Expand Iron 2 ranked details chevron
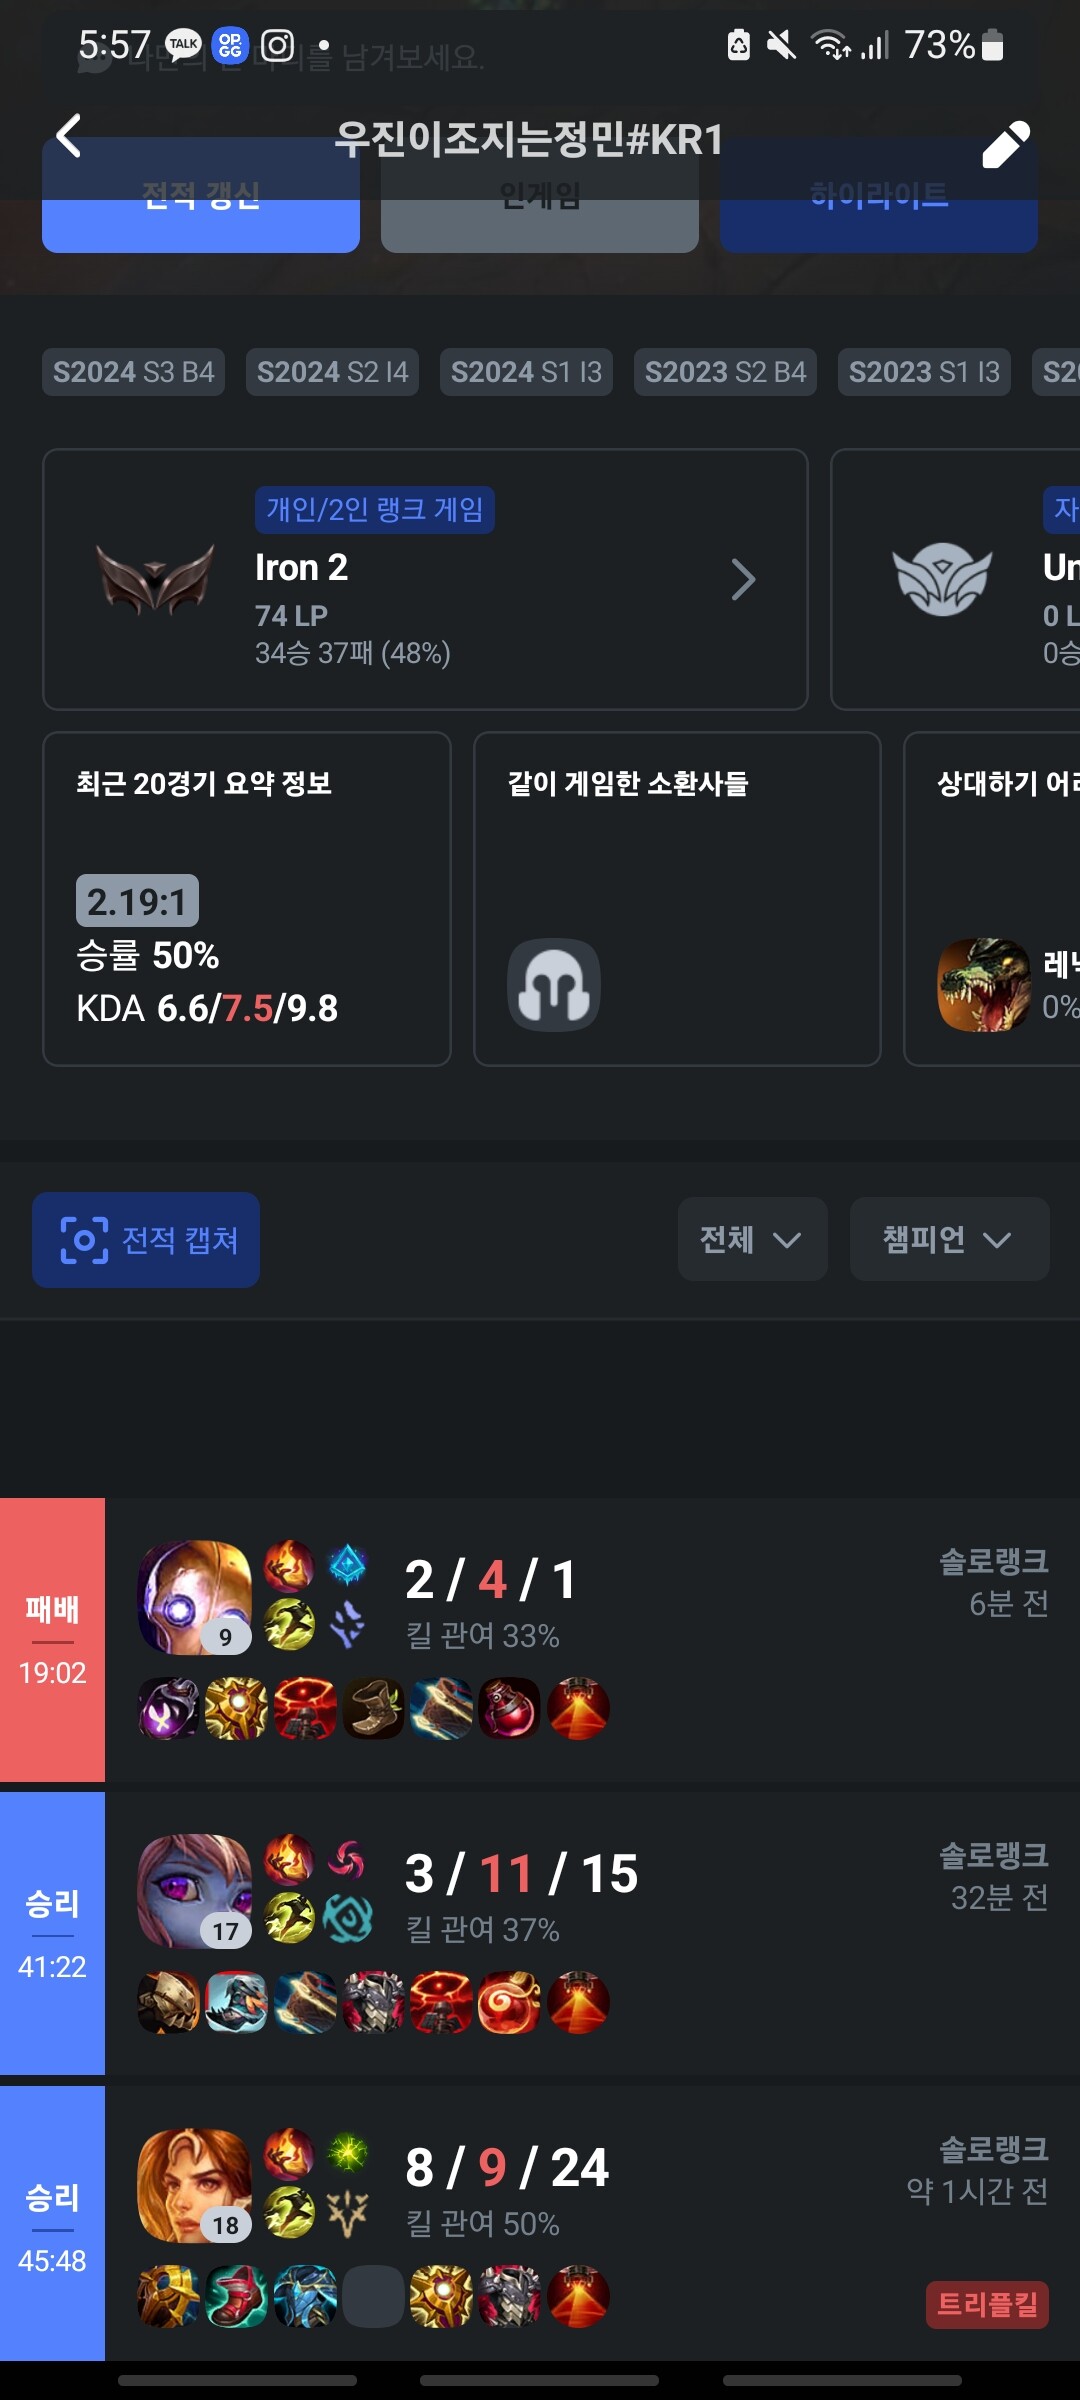Image resolution: width=1080 pixels, height=2400 pixels. click(x=742, y=579)
